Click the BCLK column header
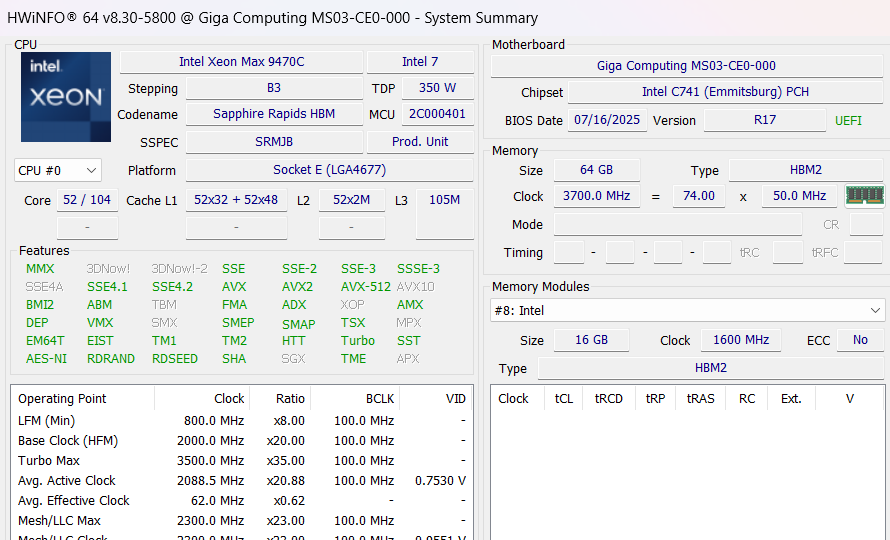This screenshot has height=540, width=890. point(355,399)
